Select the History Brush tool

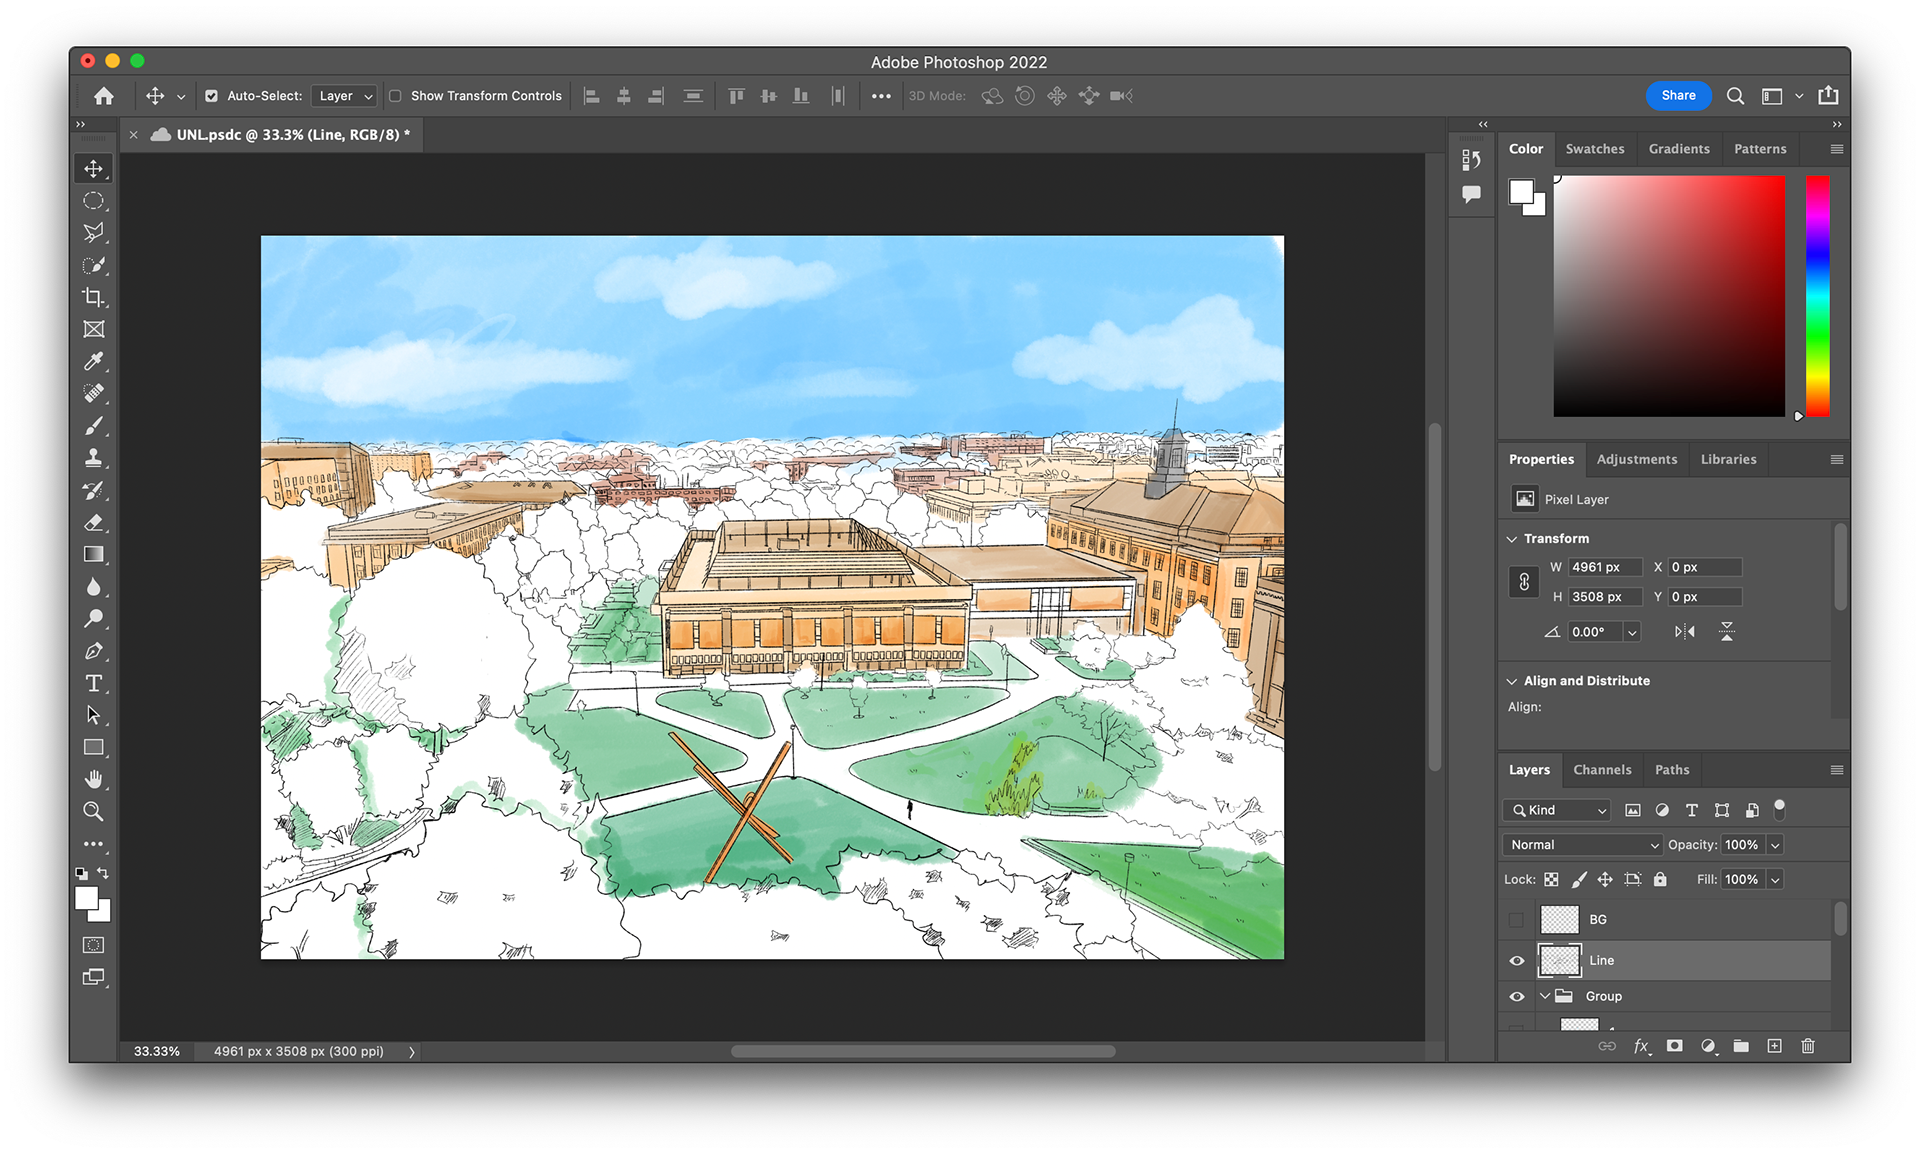tap(94, 490)
